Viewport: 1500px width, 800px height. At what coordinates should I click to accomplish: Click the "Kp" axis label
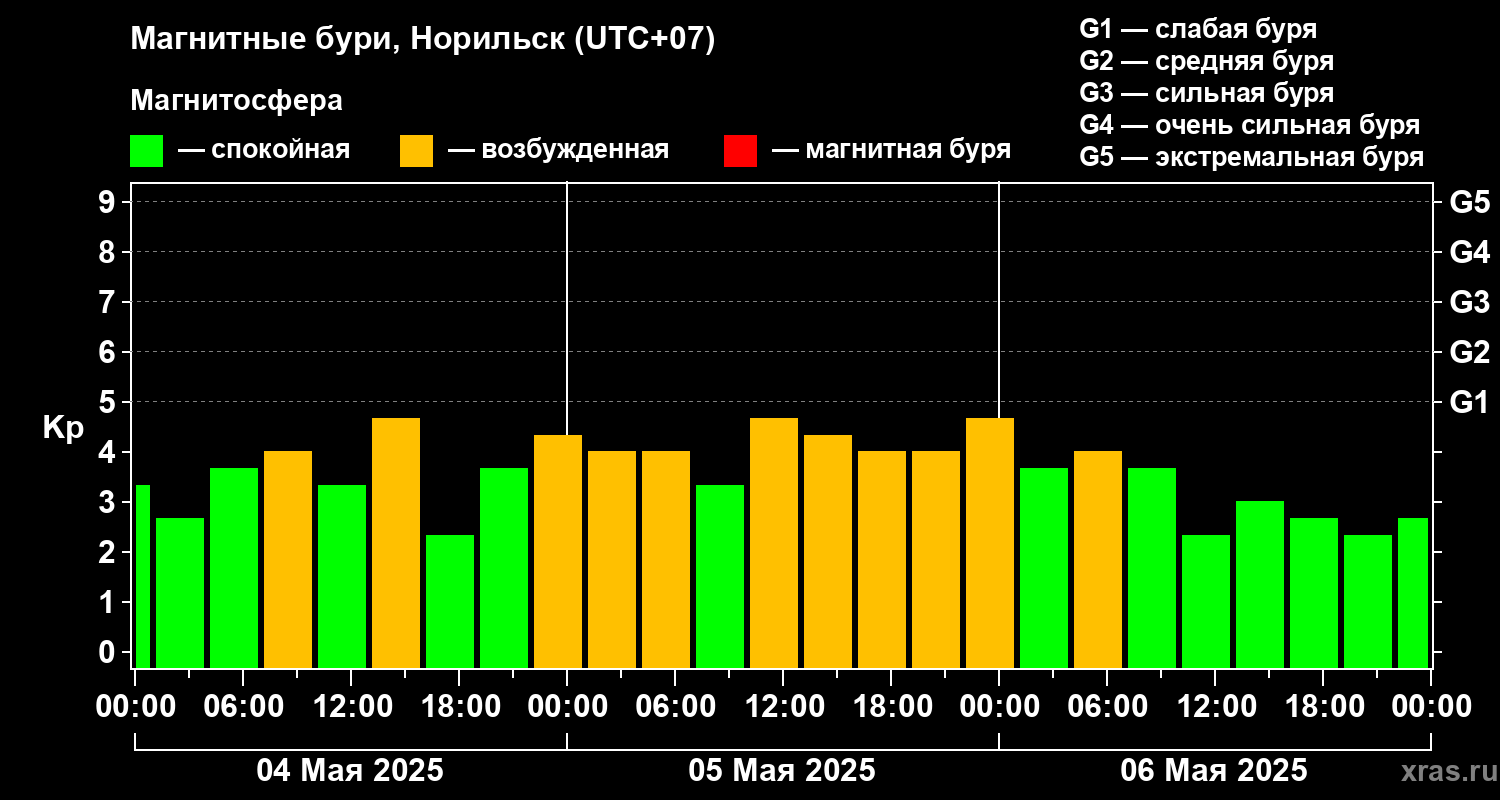click(62, 428)
